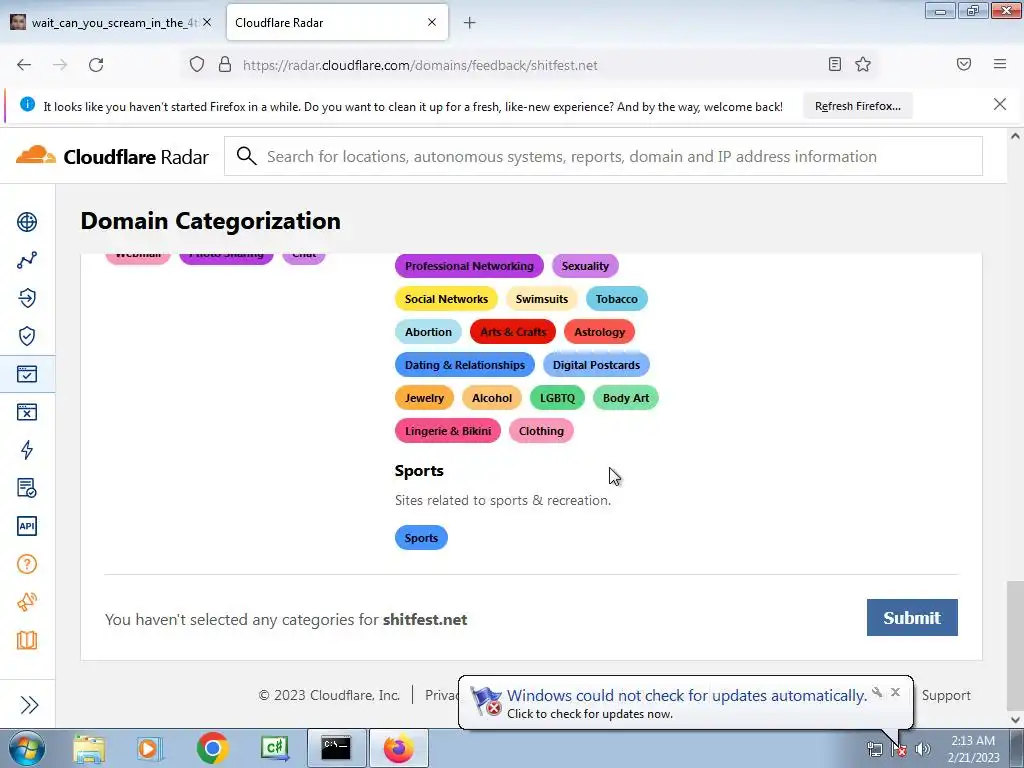1024x768 pixels.
Task: Open File Explorer from the taskbar
Action: [88, 748]
